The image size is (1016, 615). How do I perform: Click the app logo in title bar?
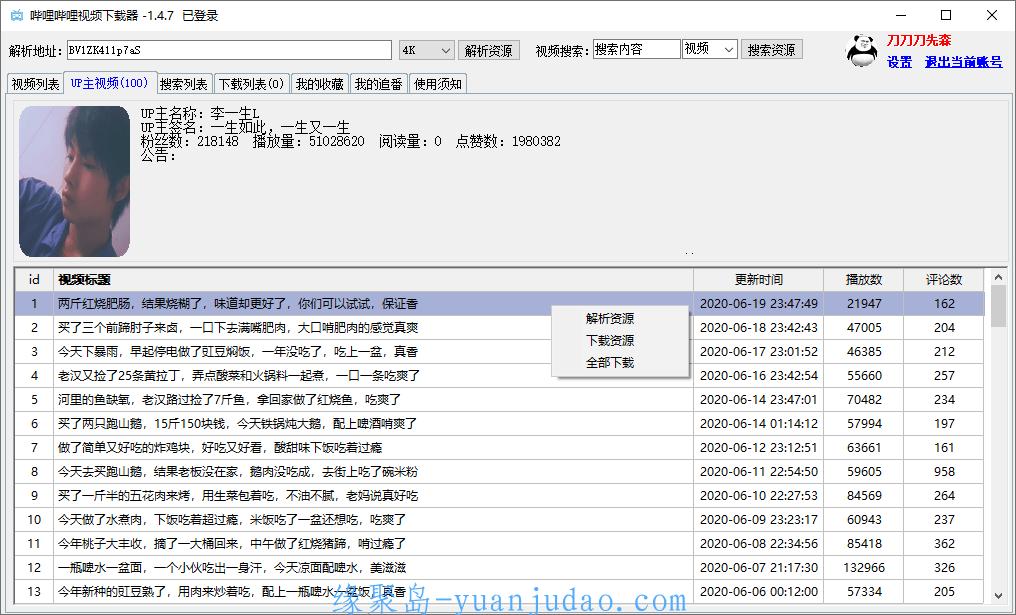tap(16, 15)
